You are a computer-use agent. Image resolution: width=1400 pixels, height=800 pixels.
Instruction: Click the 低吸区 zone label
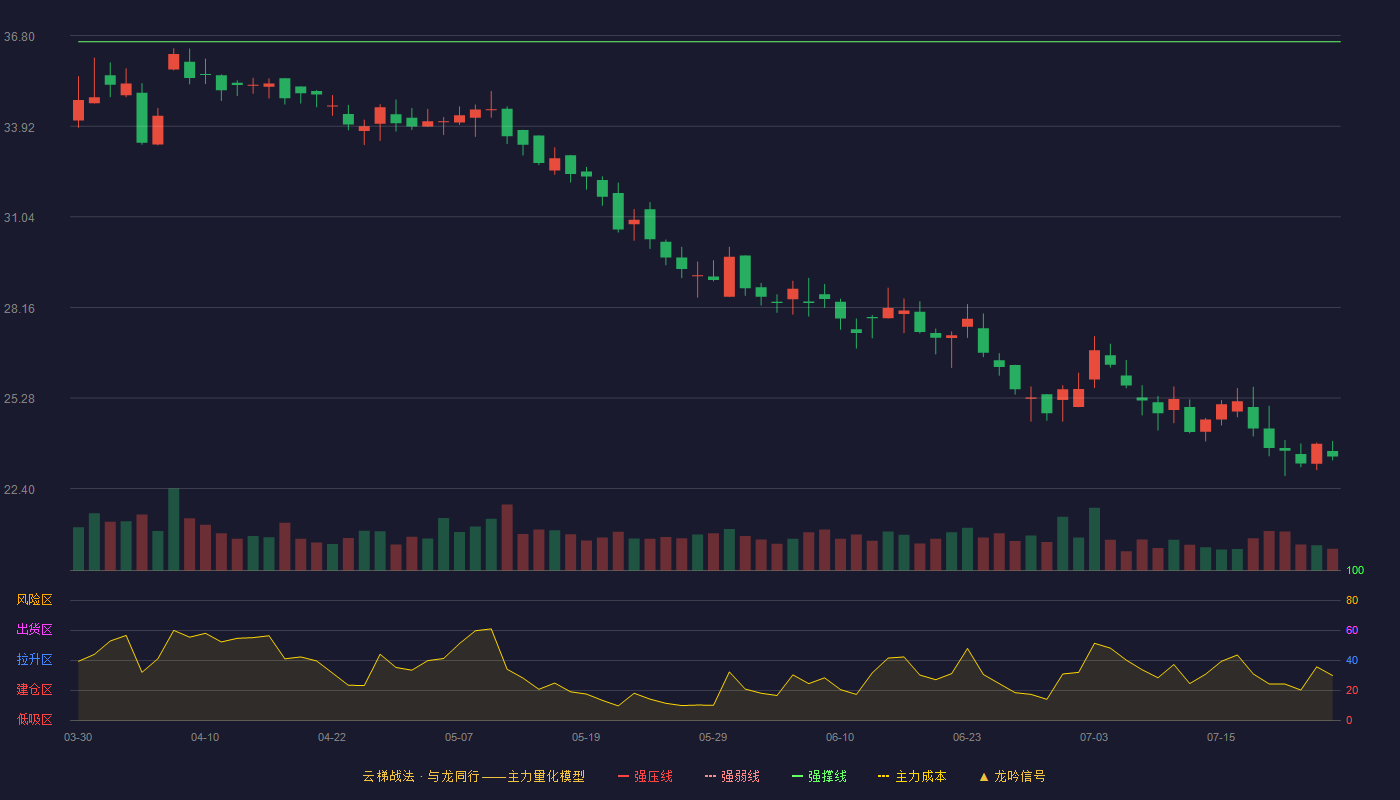[x=34, y=719]
